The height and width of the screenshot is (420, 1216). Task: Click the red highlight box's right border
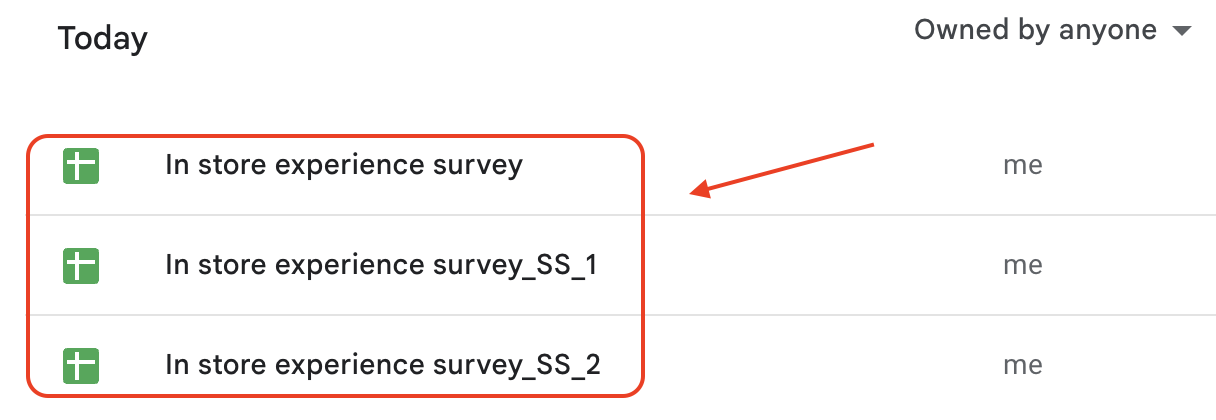coord(643,266)
